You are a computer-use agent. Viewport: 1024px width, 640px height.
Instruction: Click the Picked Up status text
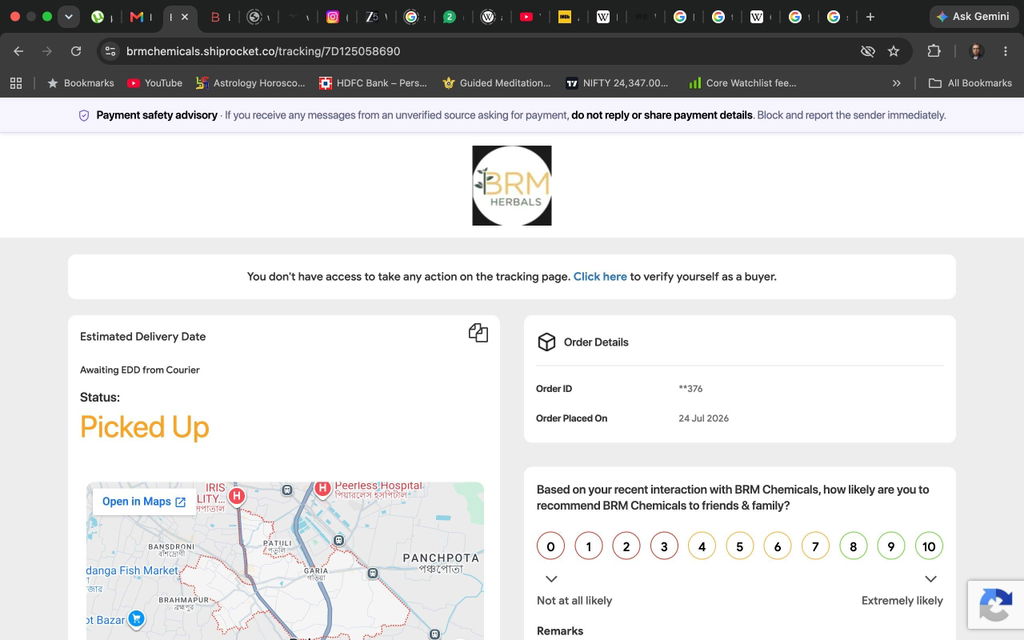point(144,427)
